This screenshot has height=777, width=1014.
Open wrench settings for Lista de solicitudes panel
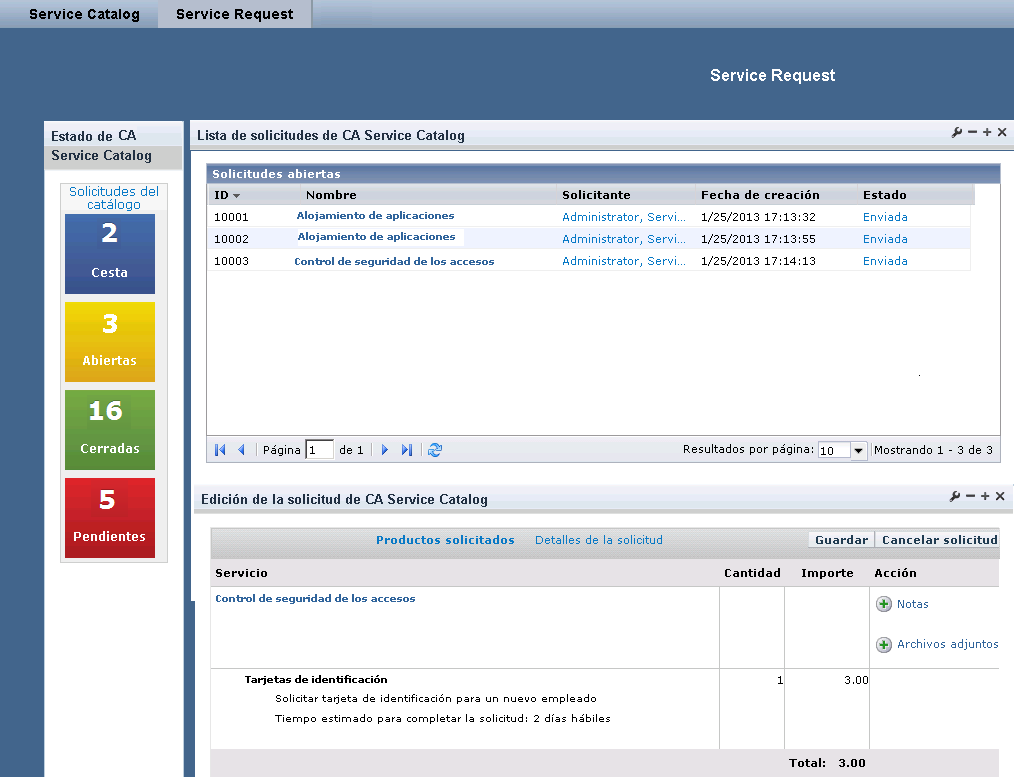coord(955,133)
